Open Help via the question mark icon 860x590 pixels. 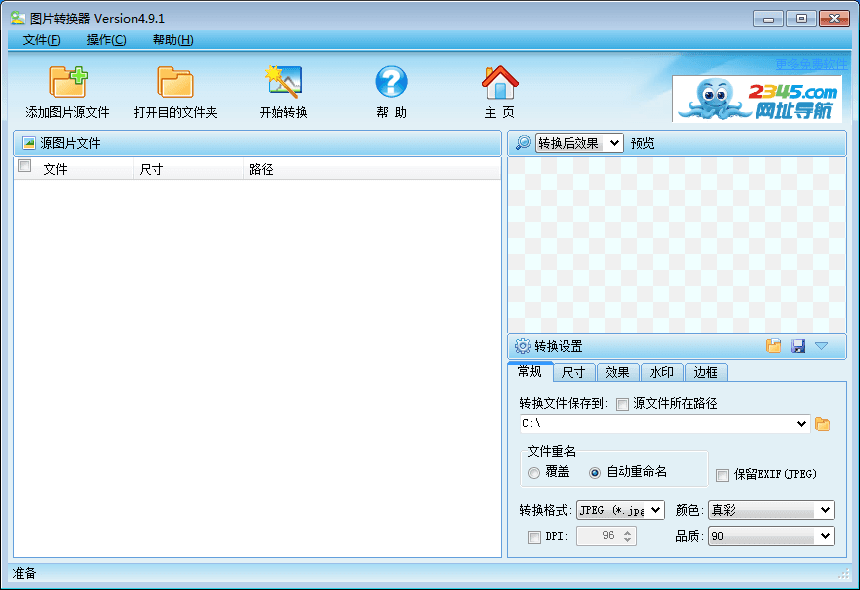(391, 81)
